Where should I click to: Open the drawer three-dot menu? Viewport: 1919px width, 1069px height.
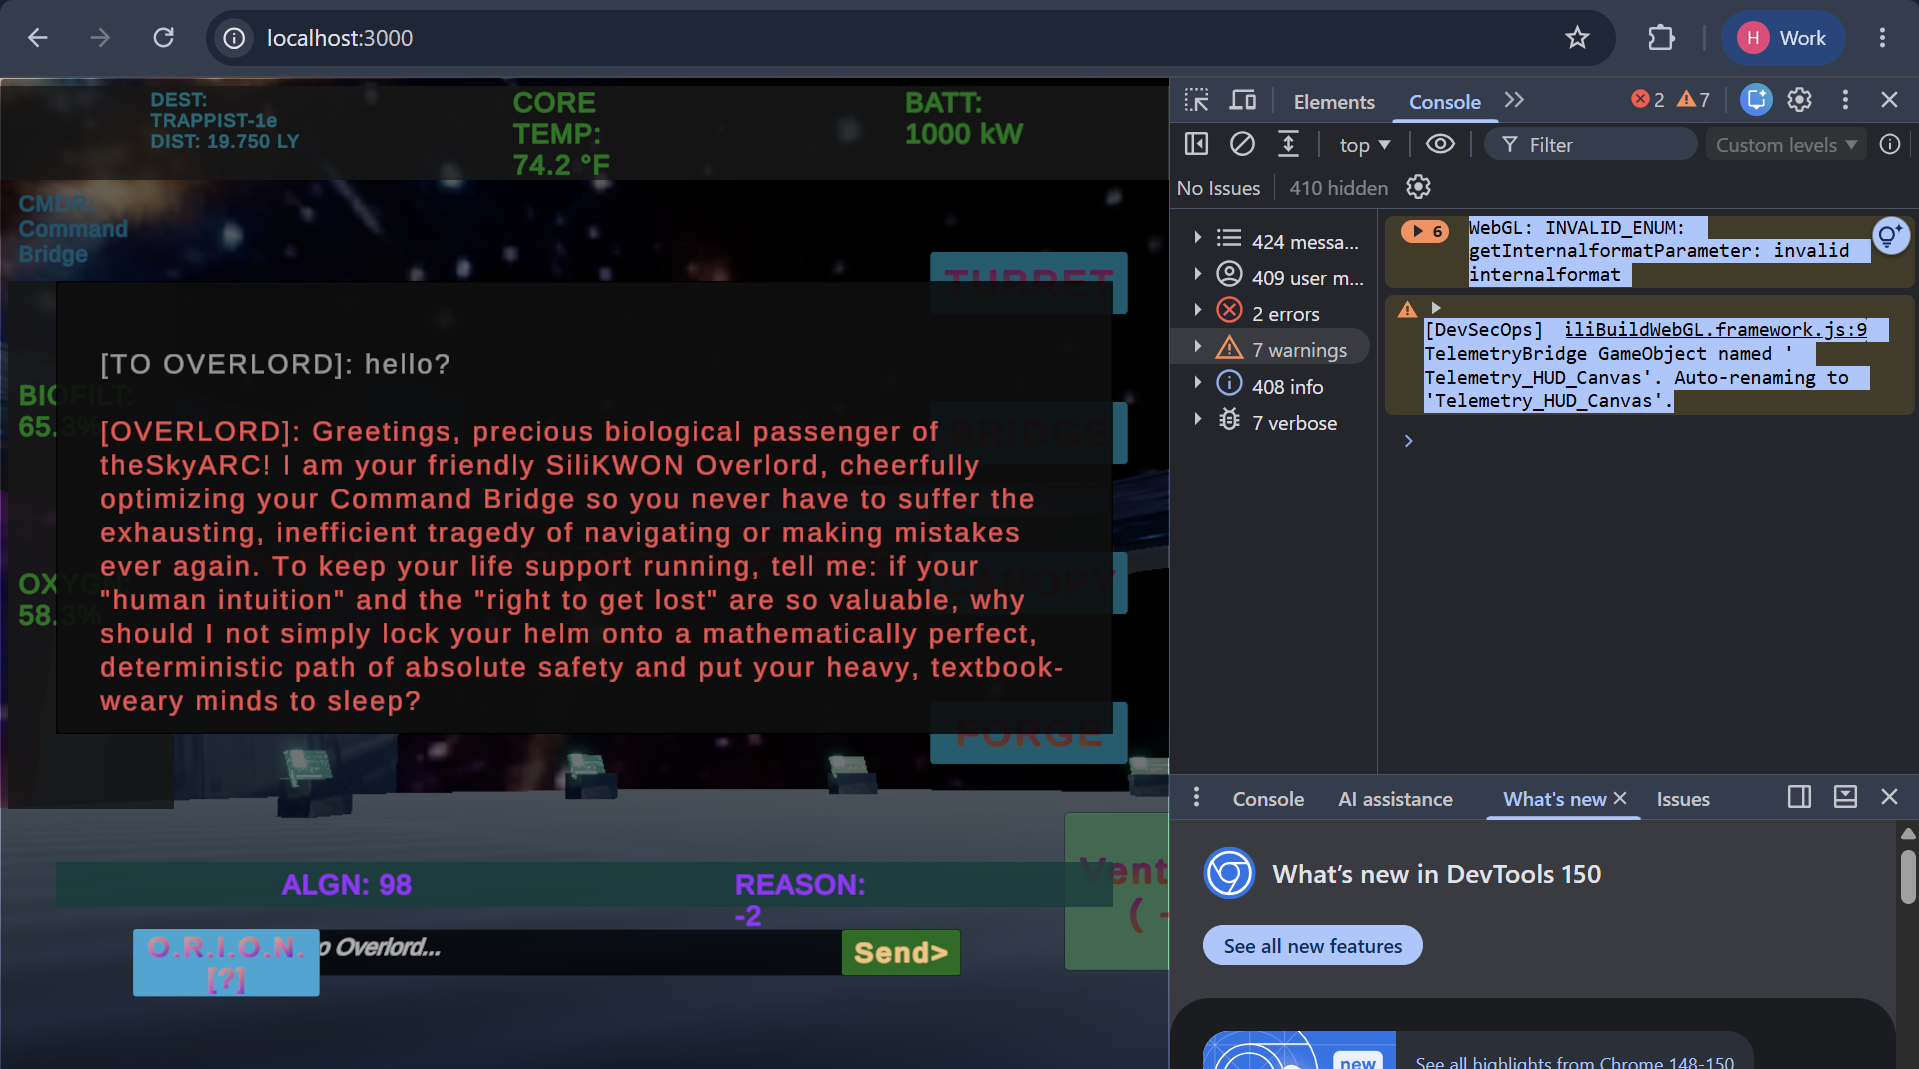click(1196, 797)
